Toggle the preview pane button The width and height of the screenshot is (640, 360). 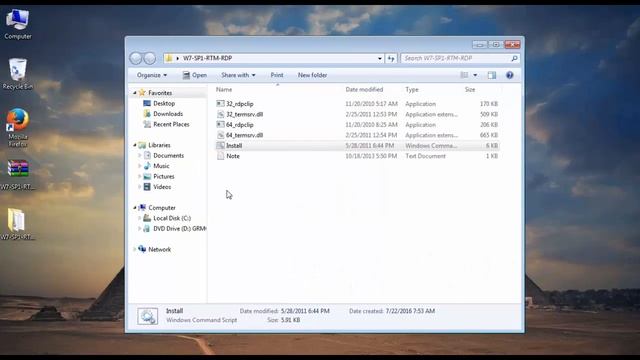click(492, 75)
